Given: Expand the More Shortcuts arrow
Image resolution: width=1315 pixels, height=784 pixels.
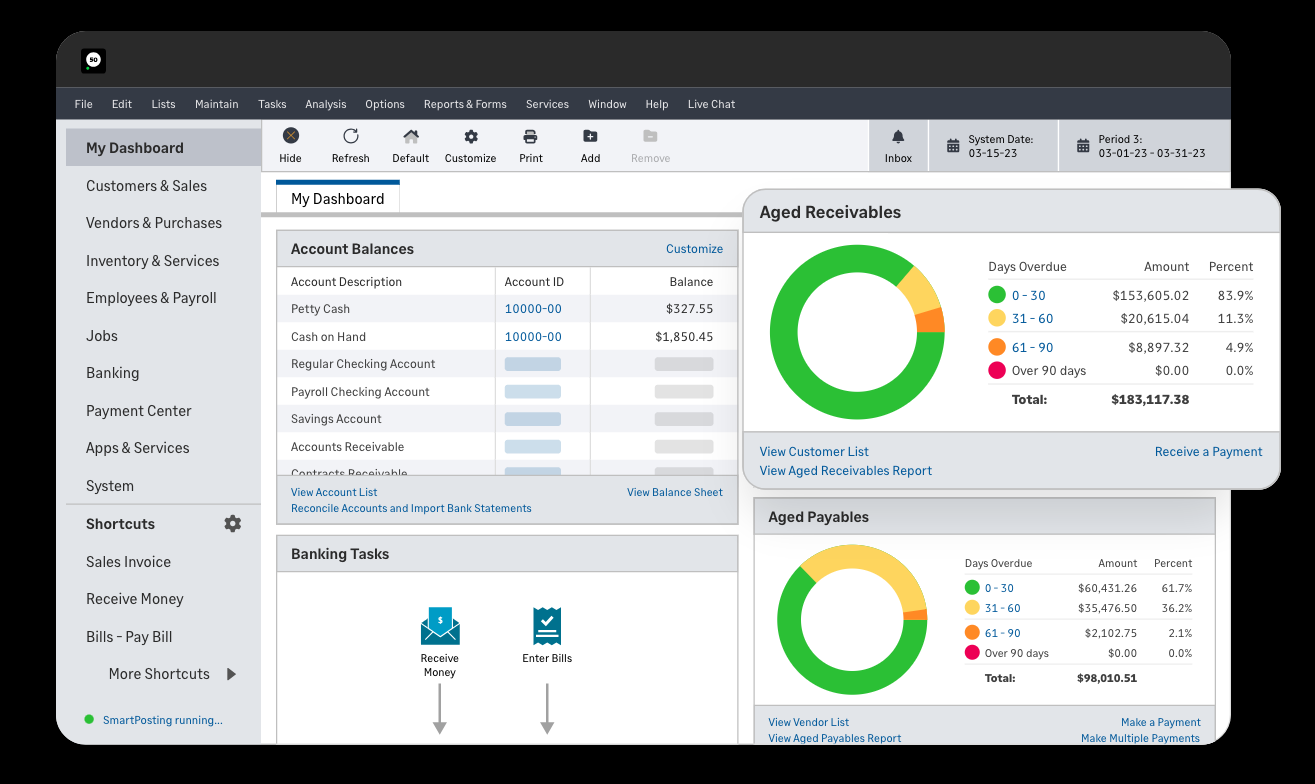Looking at the screenshot, I should coord(231,674).
